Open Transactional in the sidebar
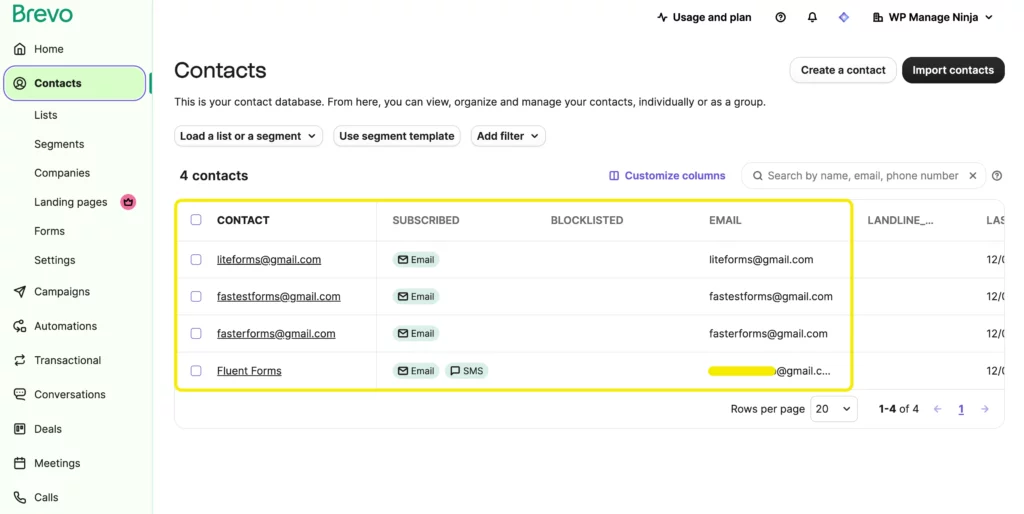This screenshot has height=514, width=1024. click(67, 360)
